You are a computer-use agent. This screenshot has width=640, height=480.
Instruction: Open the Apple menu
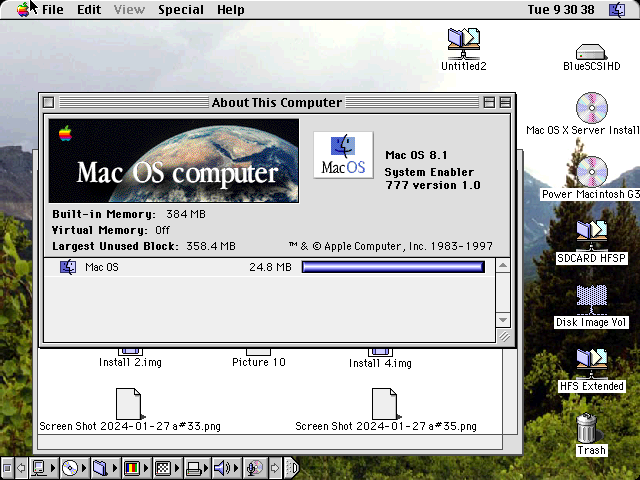point(23,9)
